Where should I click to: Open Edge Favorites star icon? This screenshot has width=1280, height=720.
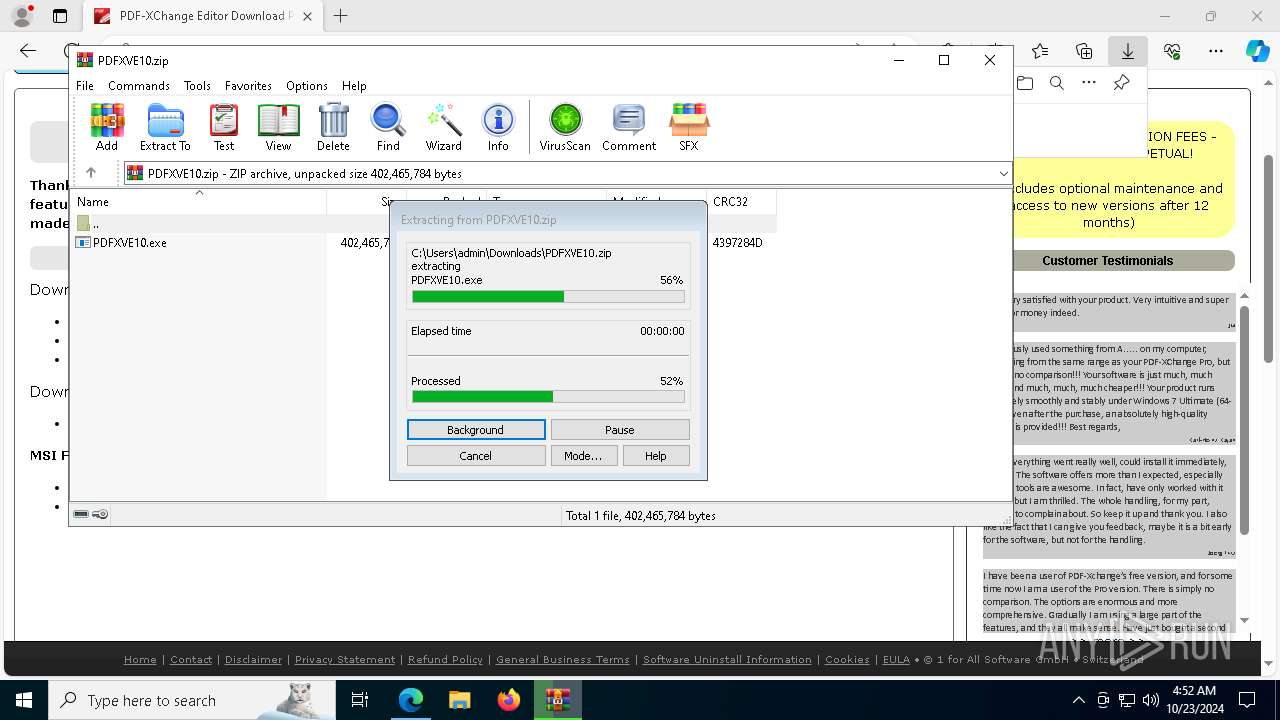click(x=1040, y=51)
